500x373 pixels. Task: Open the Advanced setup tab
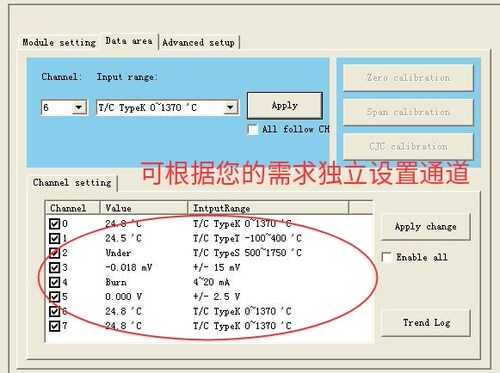199,43
